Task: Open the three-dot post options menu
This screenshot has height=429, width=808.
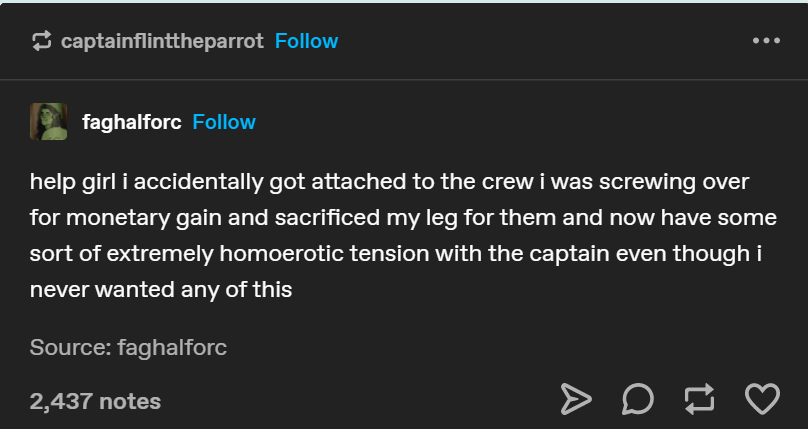Action: tap(765, 41)
